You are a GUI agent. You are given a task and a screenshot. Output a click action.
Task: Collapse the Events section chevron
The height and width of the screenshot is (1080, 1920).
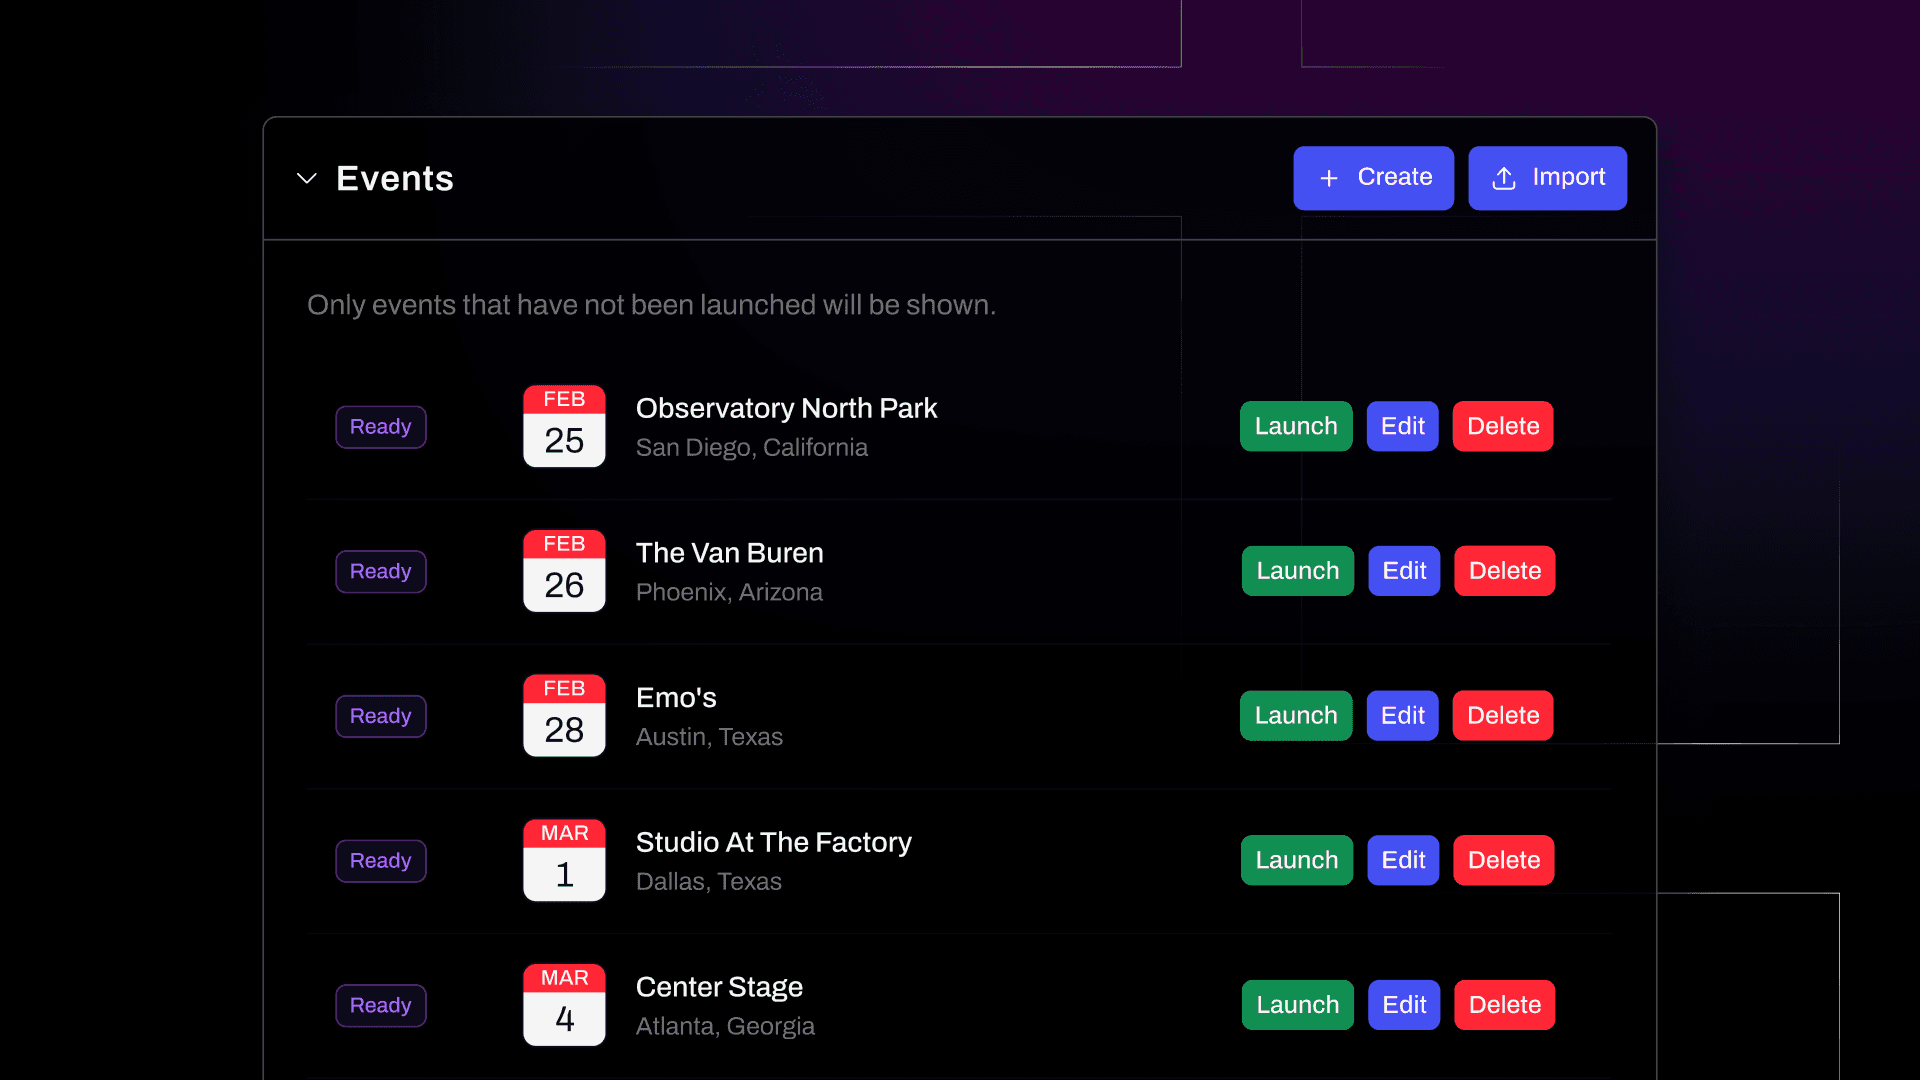[x=307, y=179]
